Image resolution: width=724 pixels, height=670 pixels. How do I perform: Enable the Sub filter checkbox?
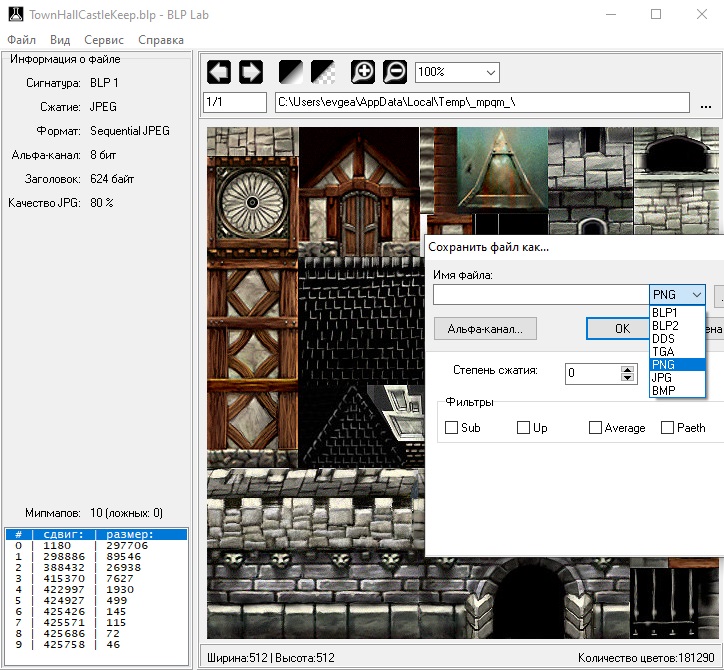pos(451,428)
